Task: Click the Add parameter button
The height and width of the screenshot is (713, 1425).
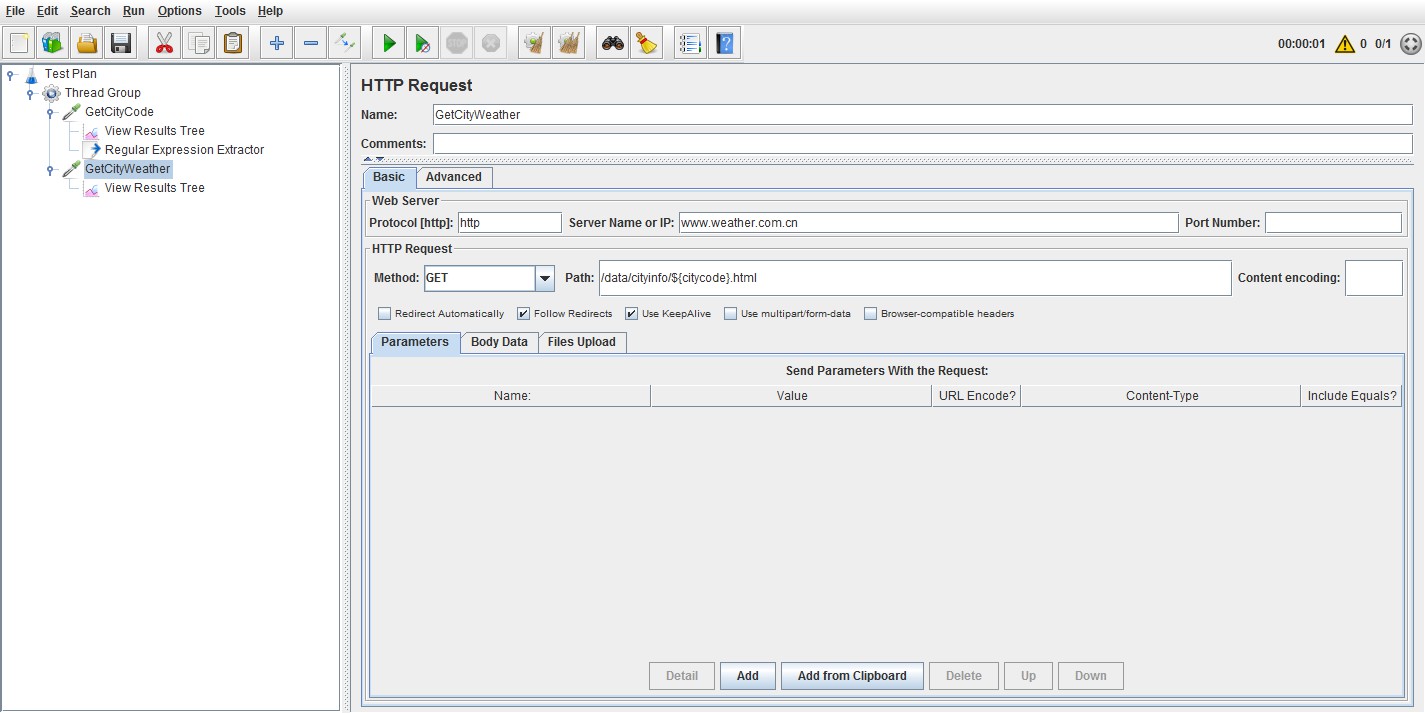Action: [x=748, y=676]
